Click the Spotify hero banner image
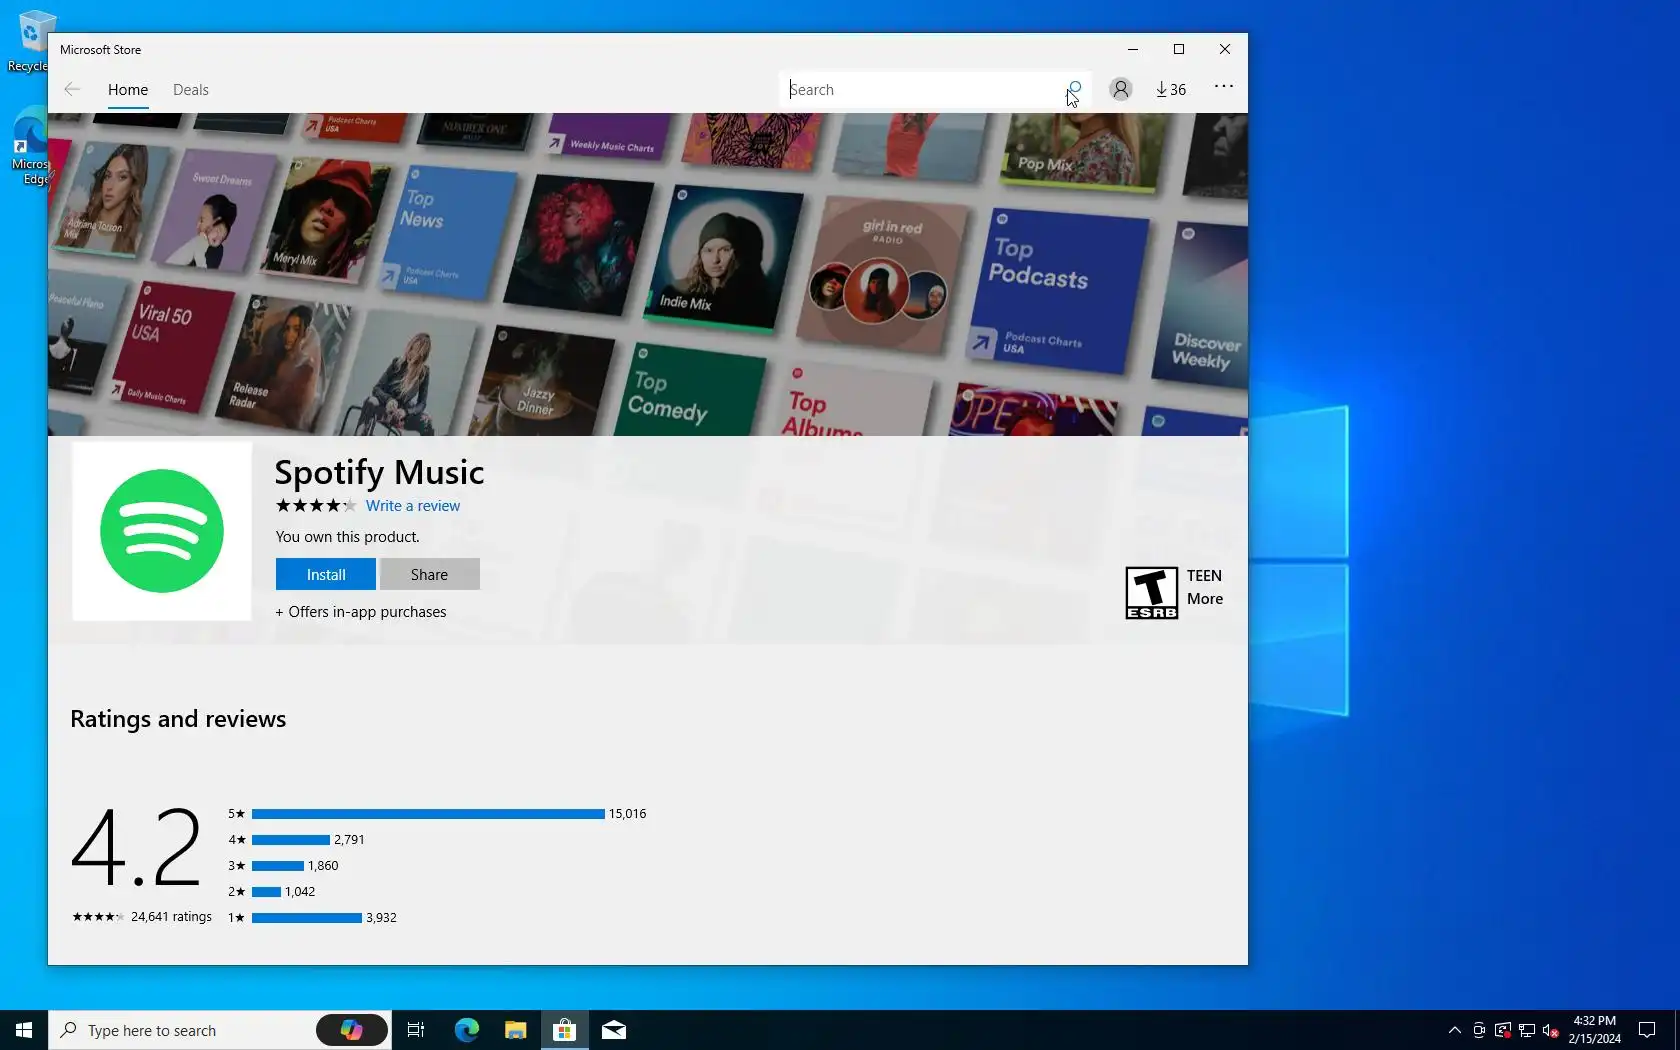 tap(648, 274)
